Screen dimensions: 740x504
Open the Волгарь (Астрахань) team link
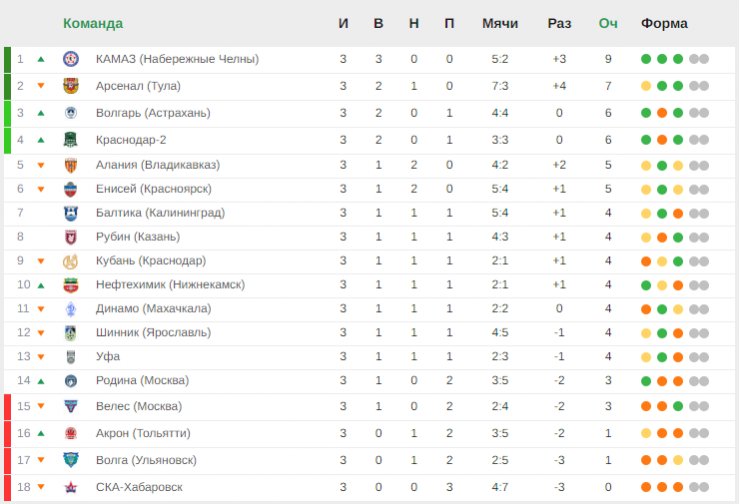(153, 113)
